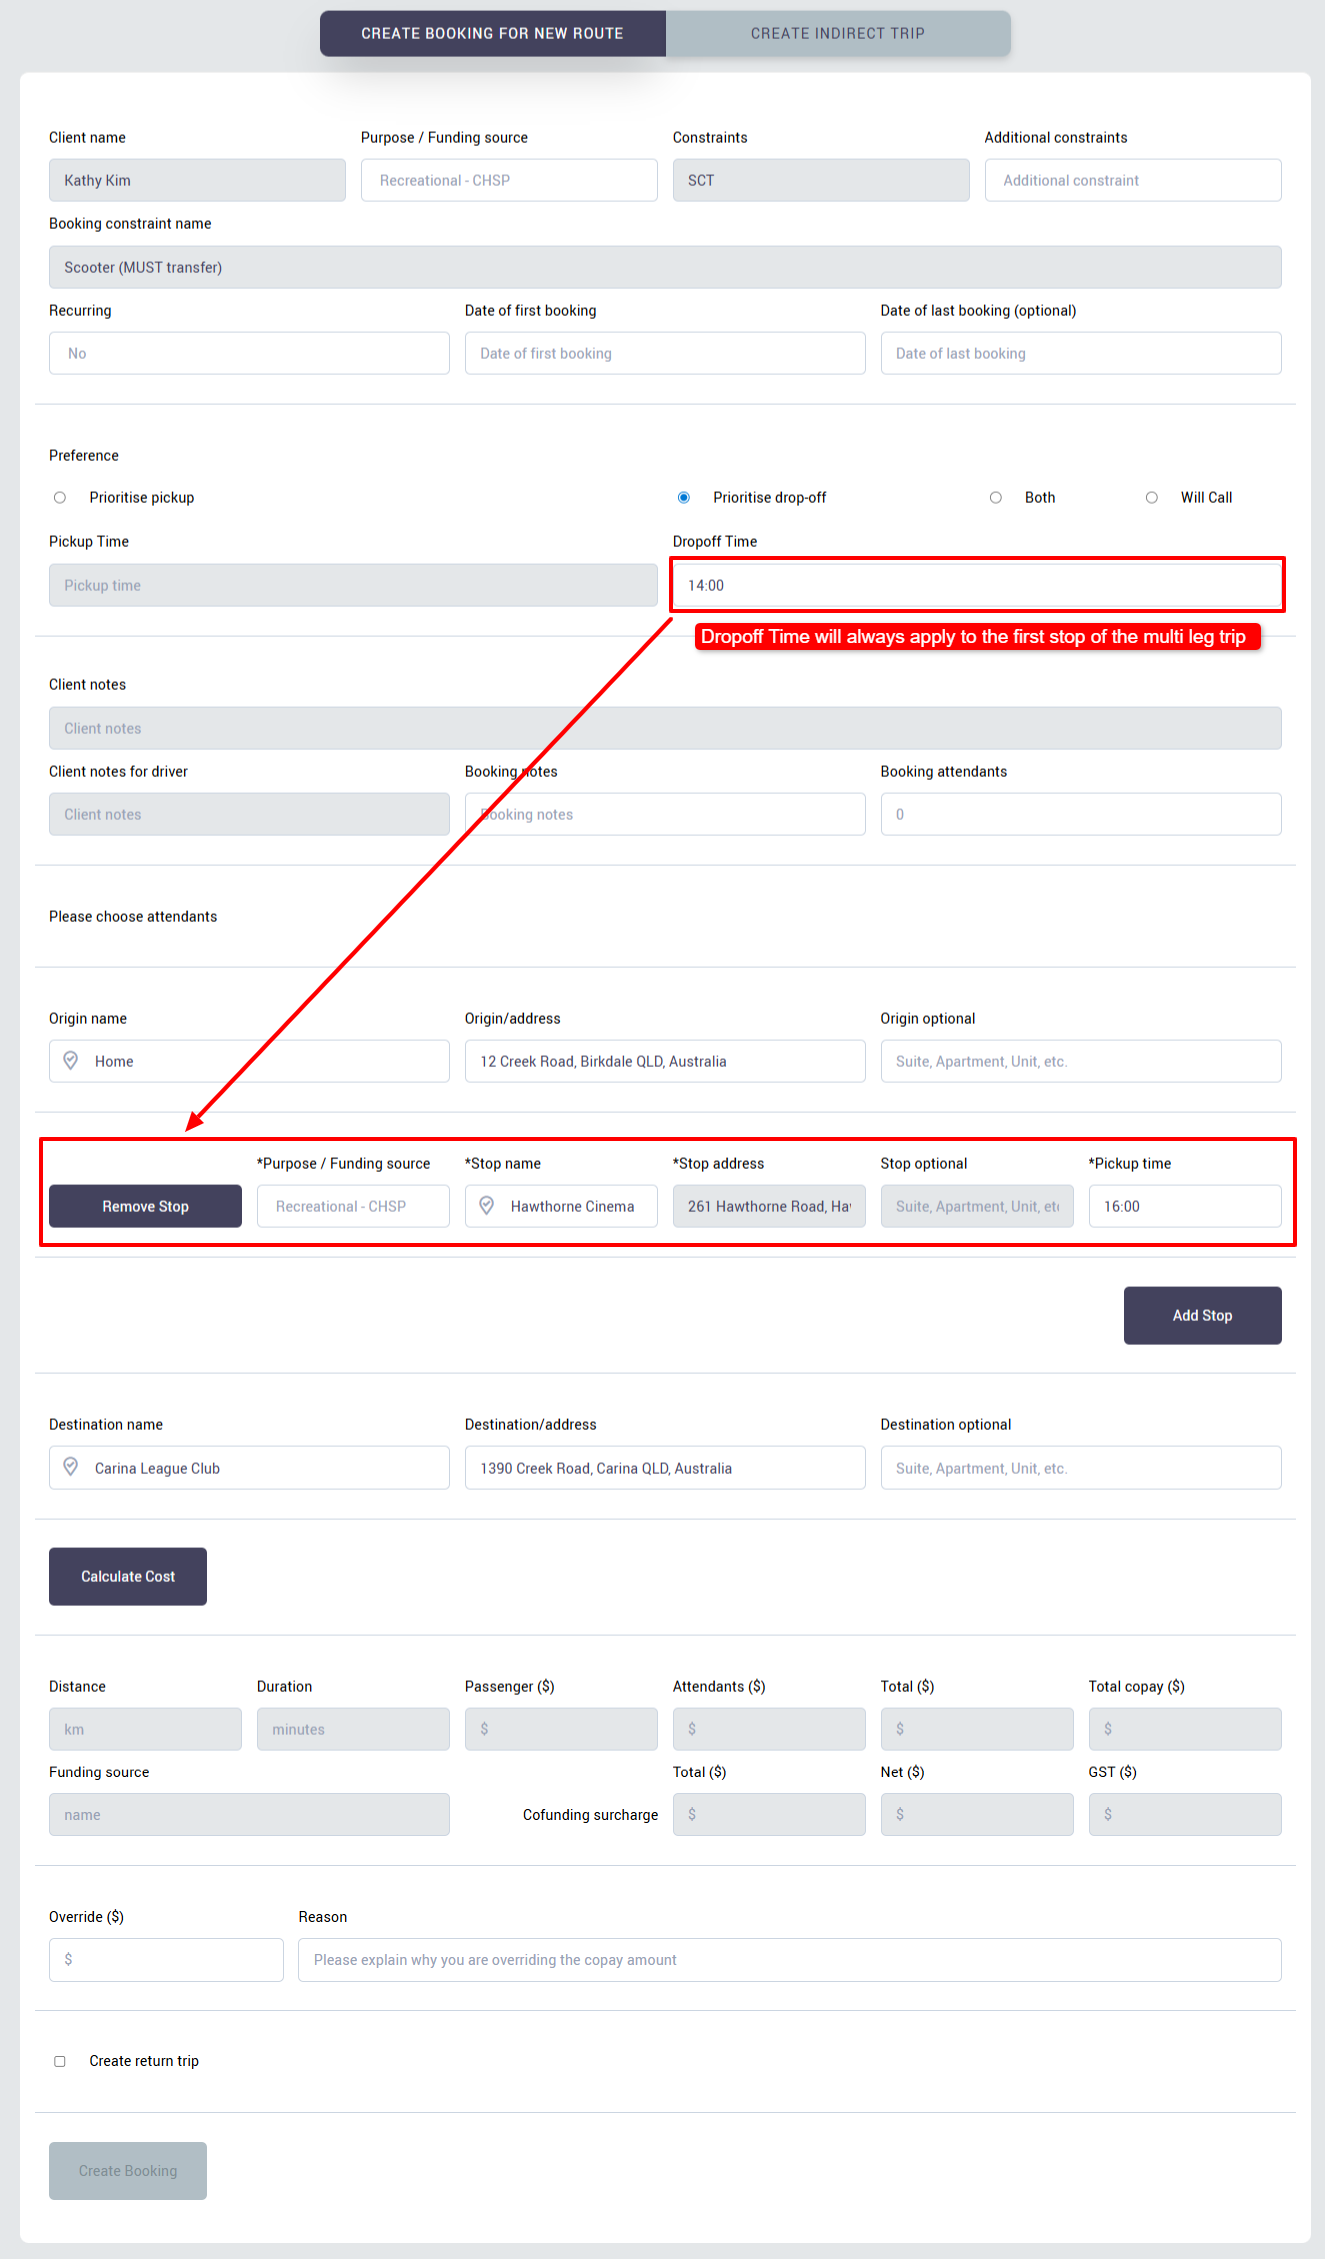The image size is (1325, 2259).
Task: Switch to Create Indirect Trip tab
Action: click(838, 33)
